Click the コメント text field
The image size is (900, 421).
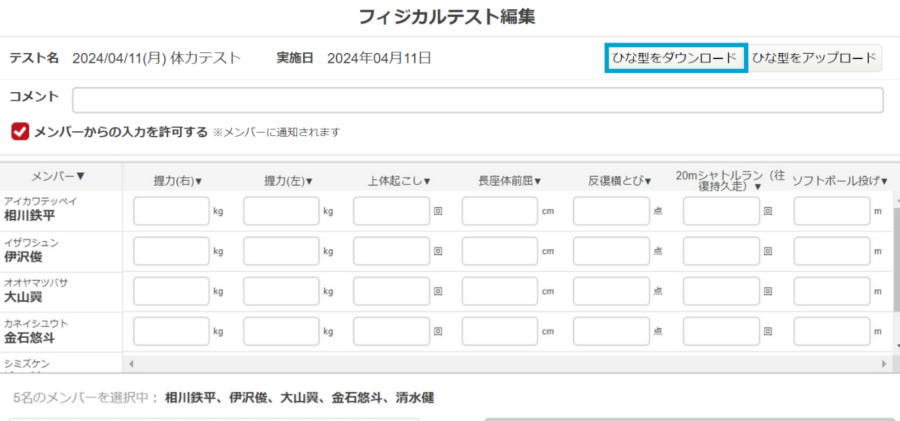coord(477,100)
